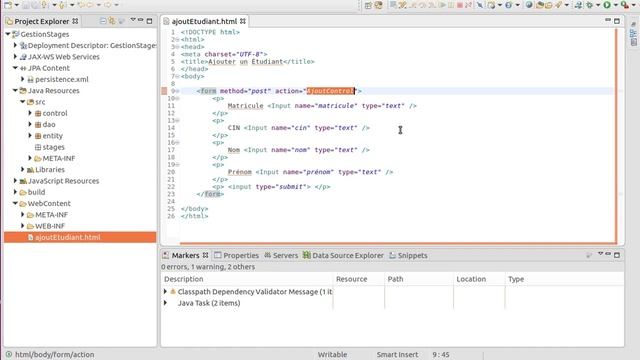Screen dimensions: 640x360
Task: Collapse the GestionStages project node
Action: point(8,34)
